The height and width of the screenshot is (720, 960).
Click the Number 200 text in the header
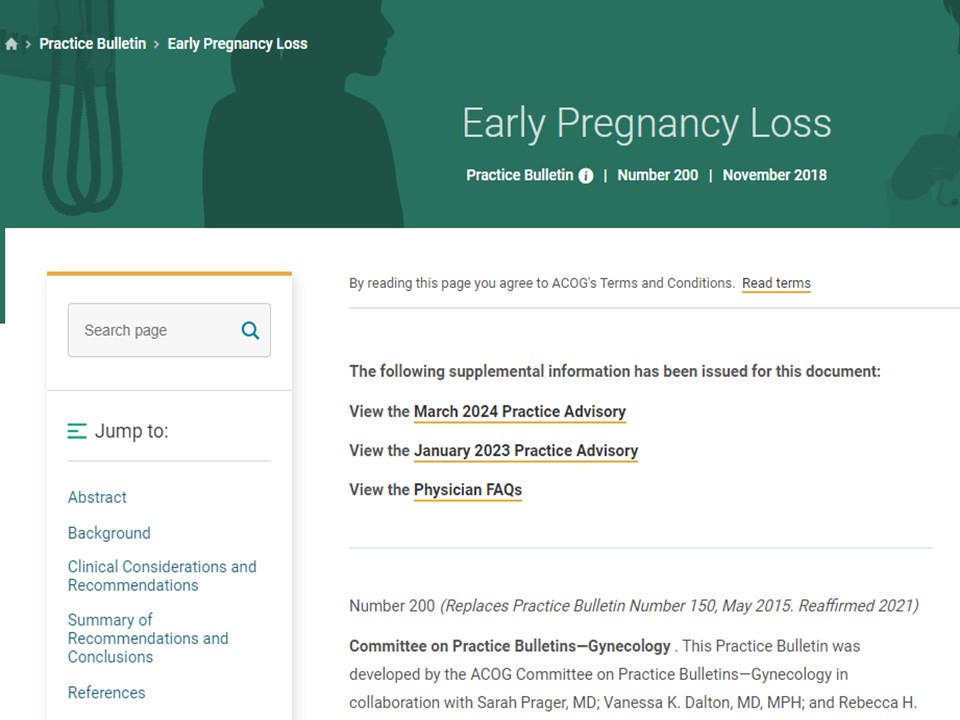657,175
